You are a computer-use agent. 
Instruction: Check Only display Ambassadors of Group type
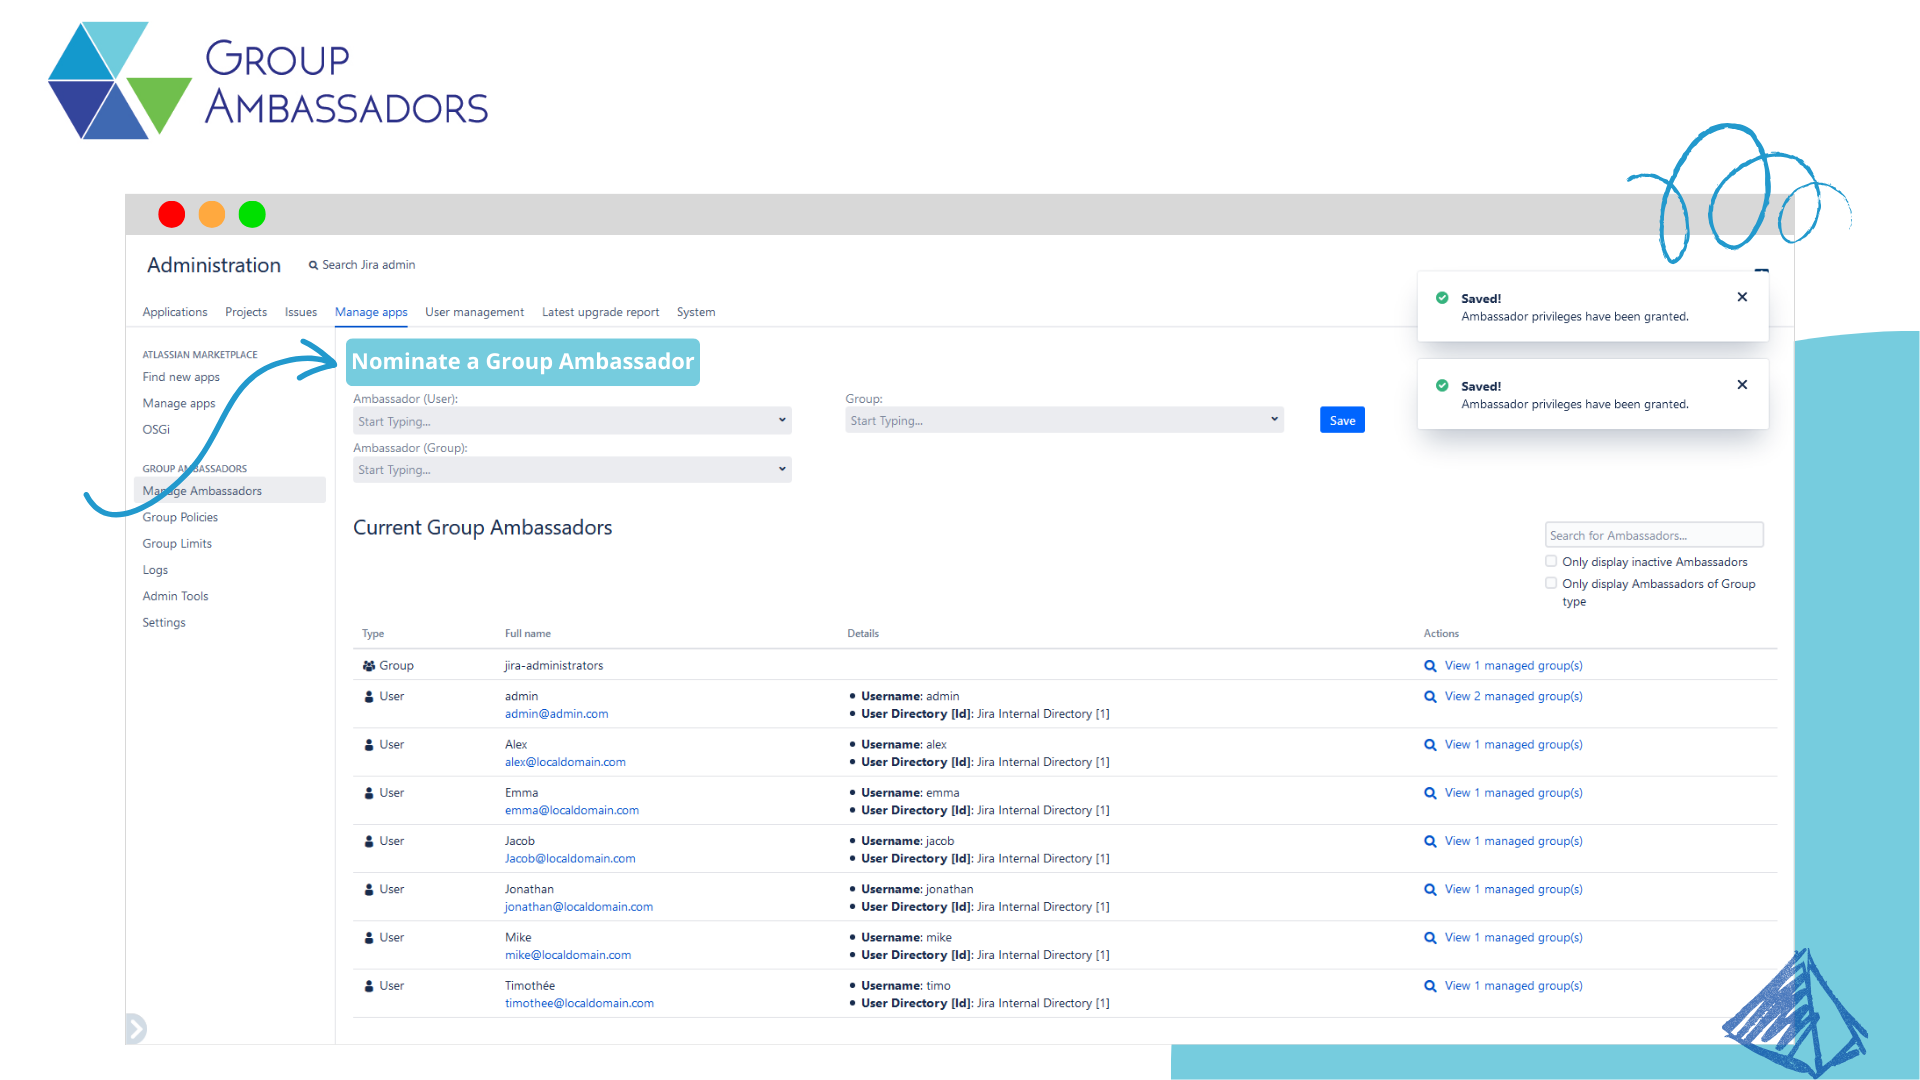(1551, 583)
